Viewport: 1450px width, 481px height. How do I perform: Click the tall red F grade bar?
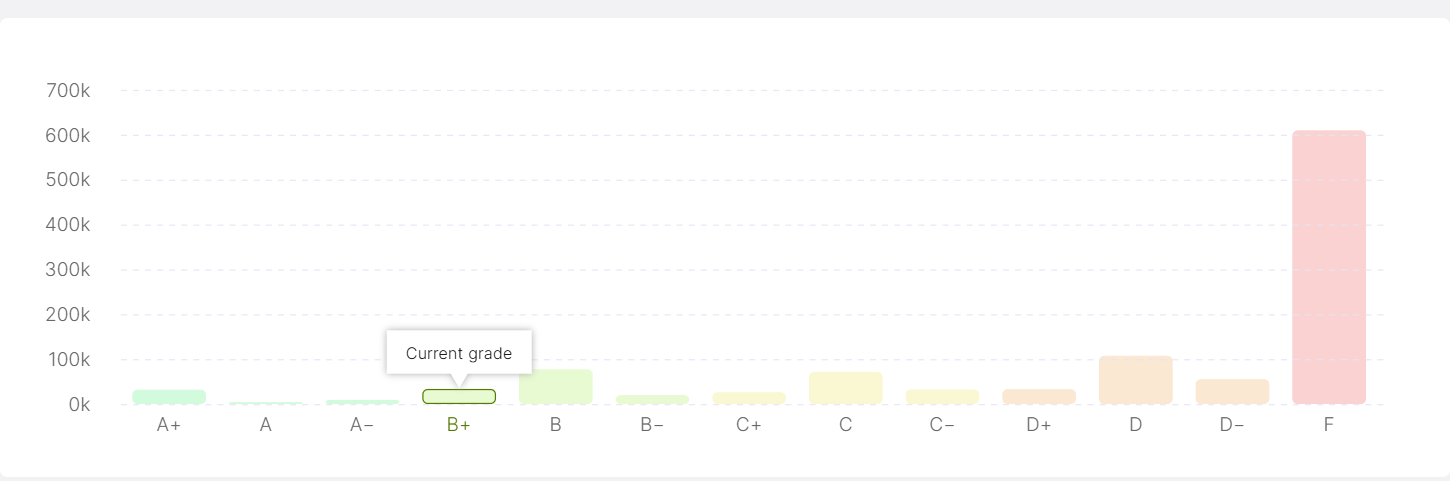(1329, 267)
